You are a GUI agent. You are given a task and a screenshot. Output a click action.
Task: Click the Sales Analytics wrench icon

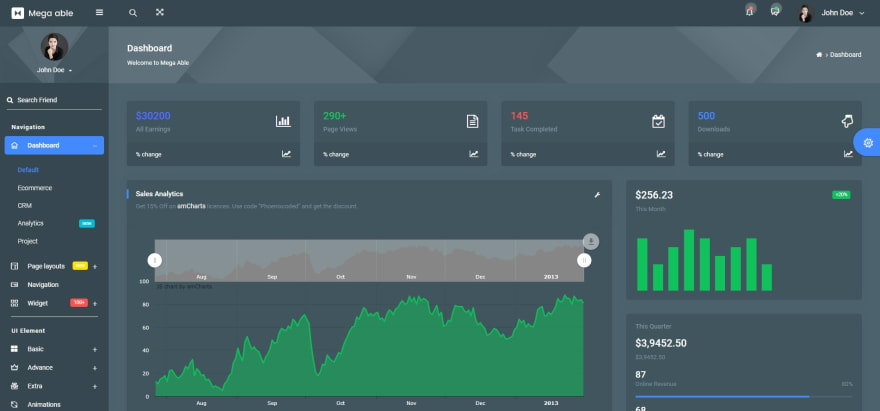pos(597,195)
